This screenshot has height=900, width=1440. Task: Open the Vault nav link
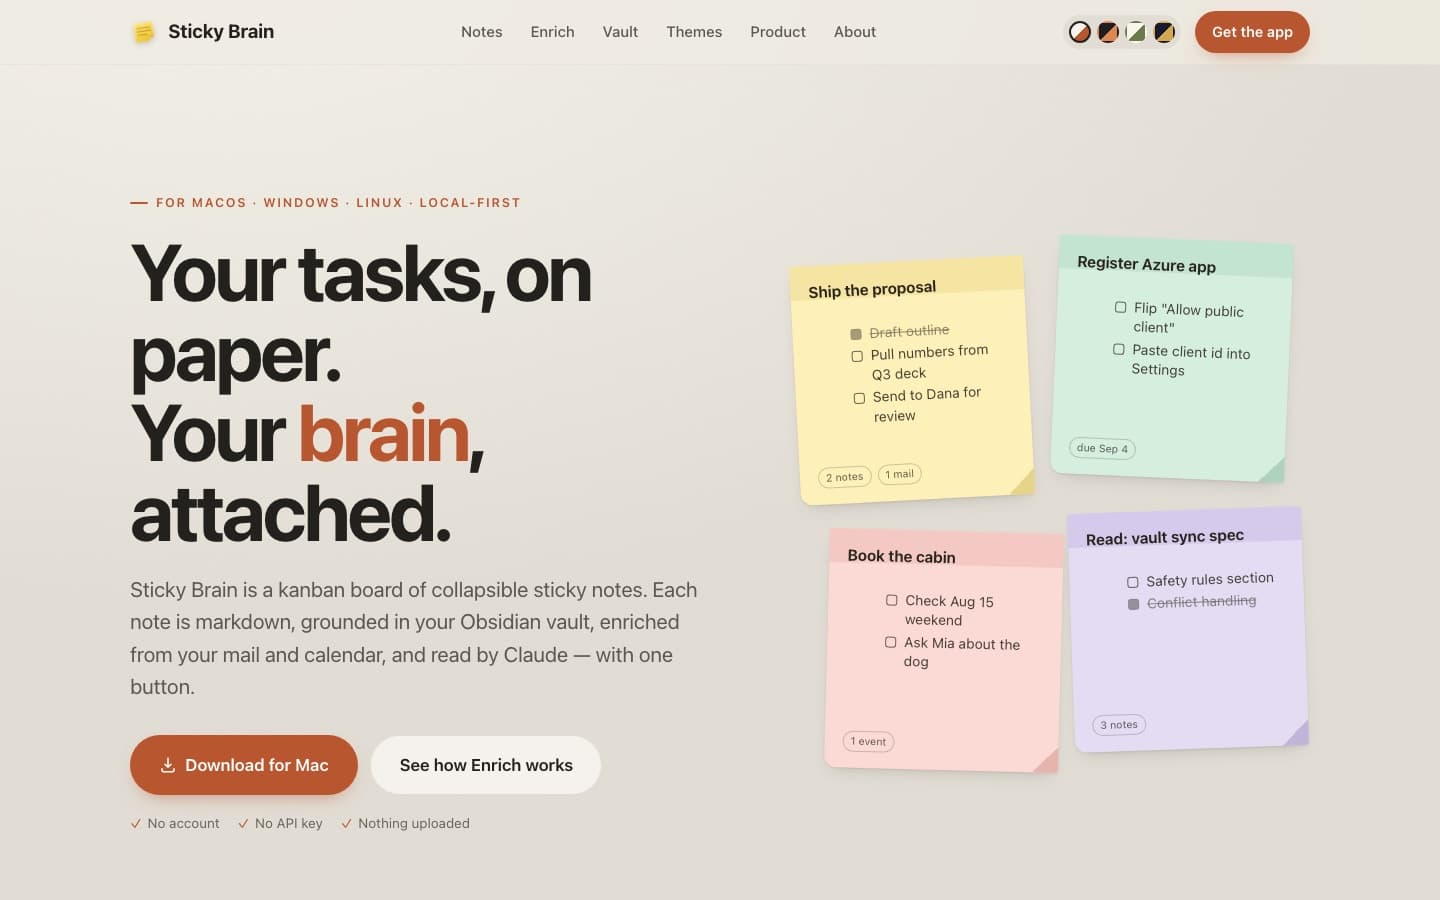(x=620, y=32)
